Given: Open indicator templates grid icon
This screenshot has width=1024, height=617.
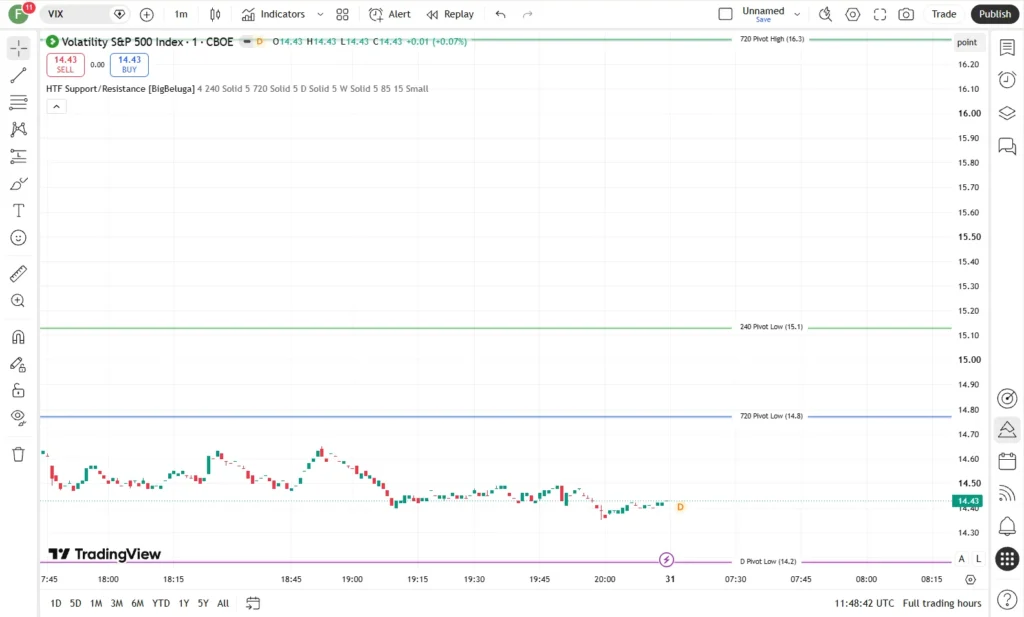Looking at the screenshot, I should pyautogui.click(x=342, y=14).
